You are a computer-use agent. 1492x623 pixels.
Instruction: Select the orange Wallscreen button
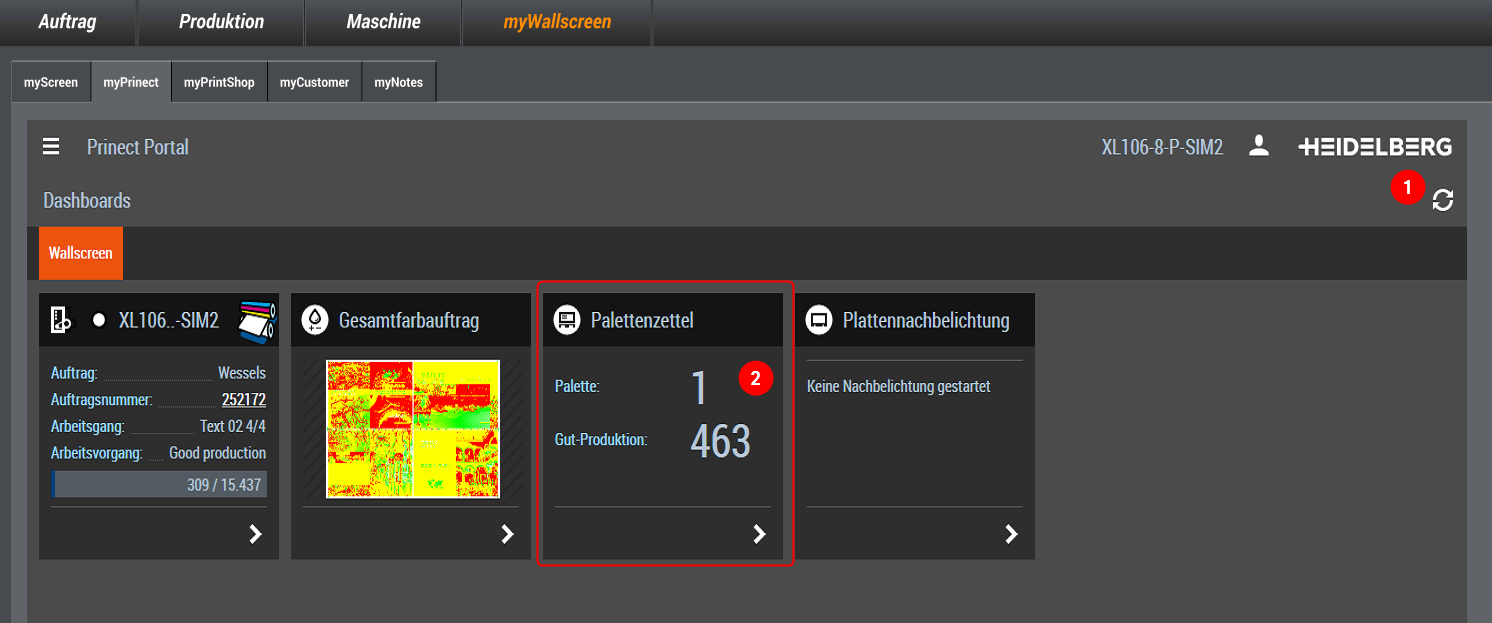tap(81, 253)
